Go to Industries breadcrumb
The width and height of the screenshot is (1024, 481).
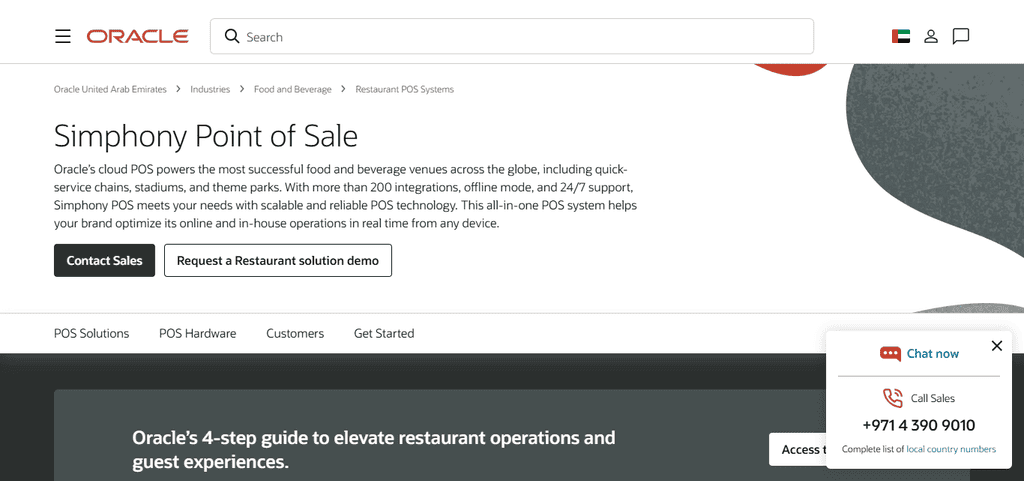210,89
